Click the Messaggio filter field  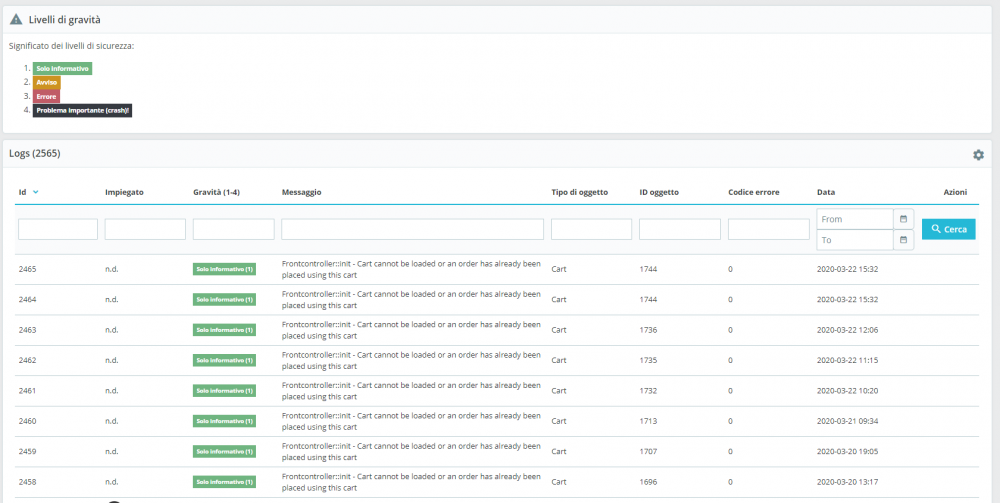click(412, 229)
